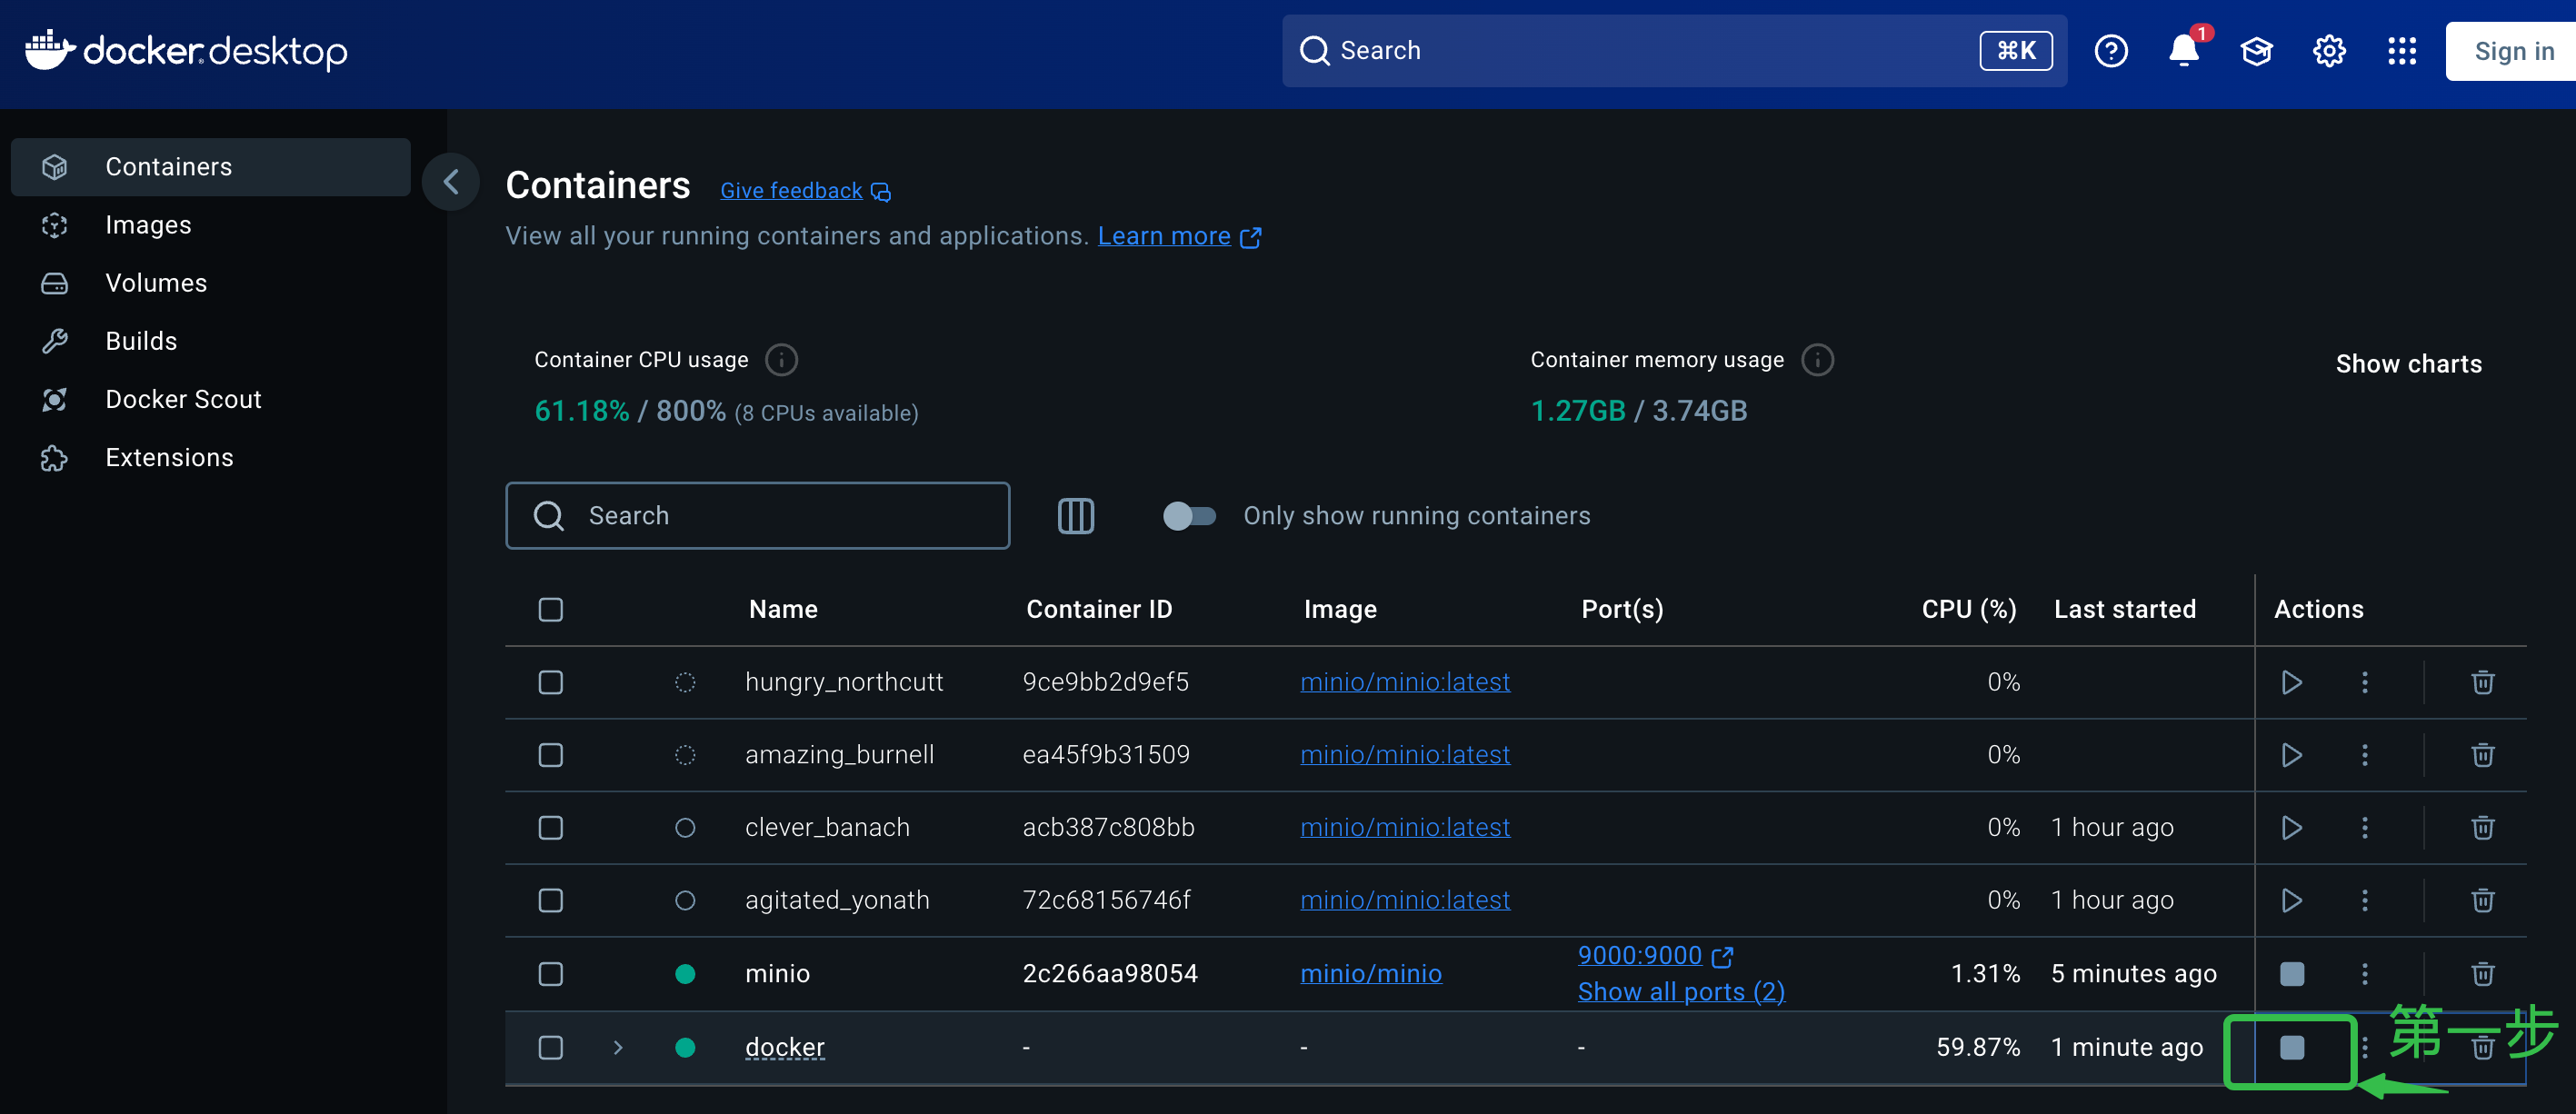Delete the amazing_burnell container
Viewport: 2576px width, 1114px height.
2482,755
